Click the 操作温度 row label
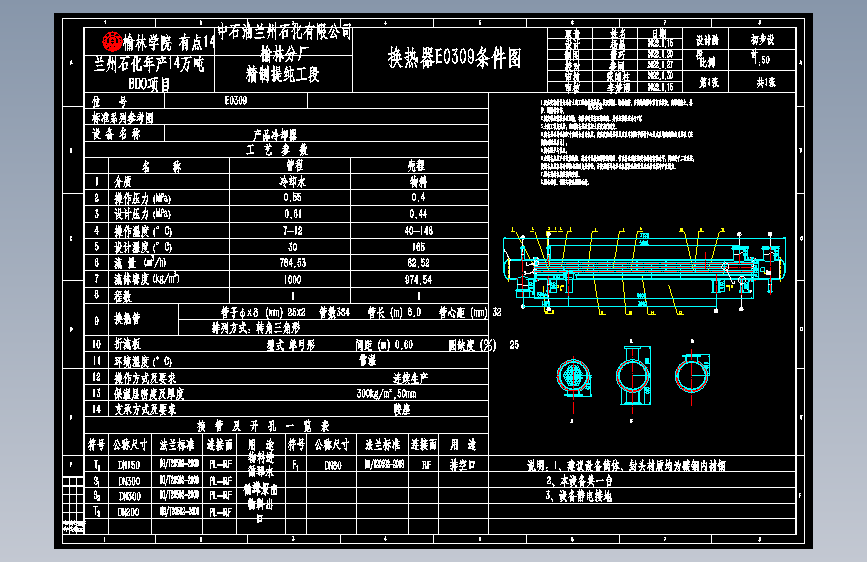The height and width of the screenshot is (562, 867). pyautogui.click(x=143, y=231)
